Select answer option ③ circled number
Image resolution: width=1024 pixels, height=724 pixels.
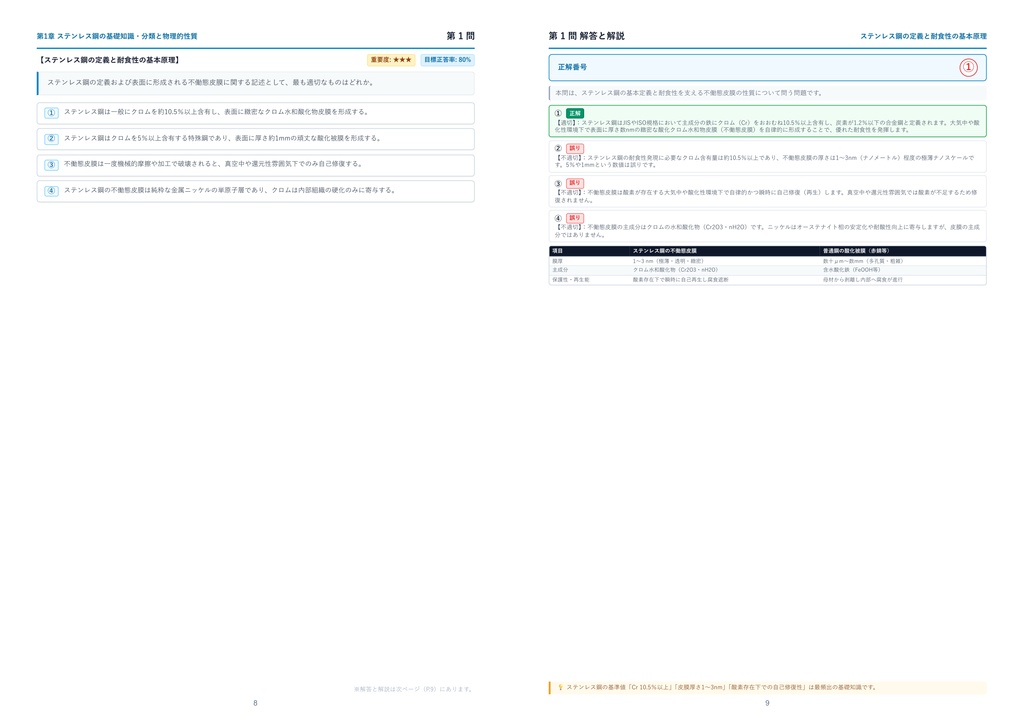[52, 165]
